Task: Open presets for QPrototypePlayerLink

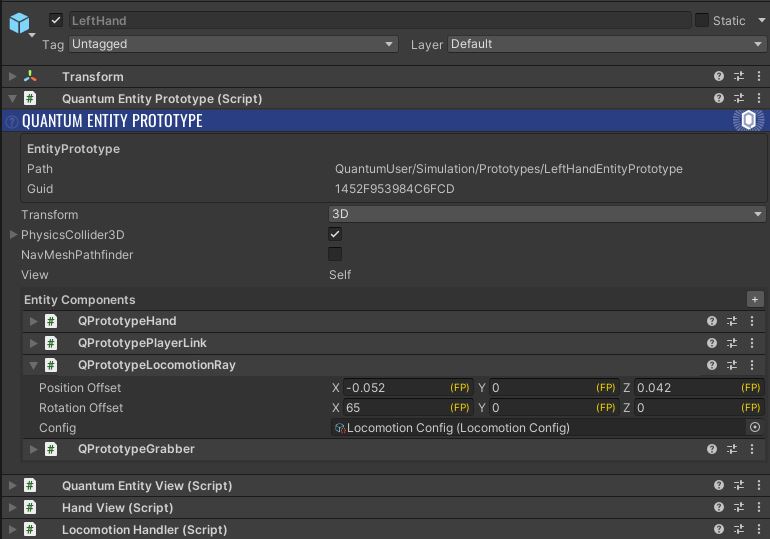Action: pyautogui.click(x=732, y=343)
